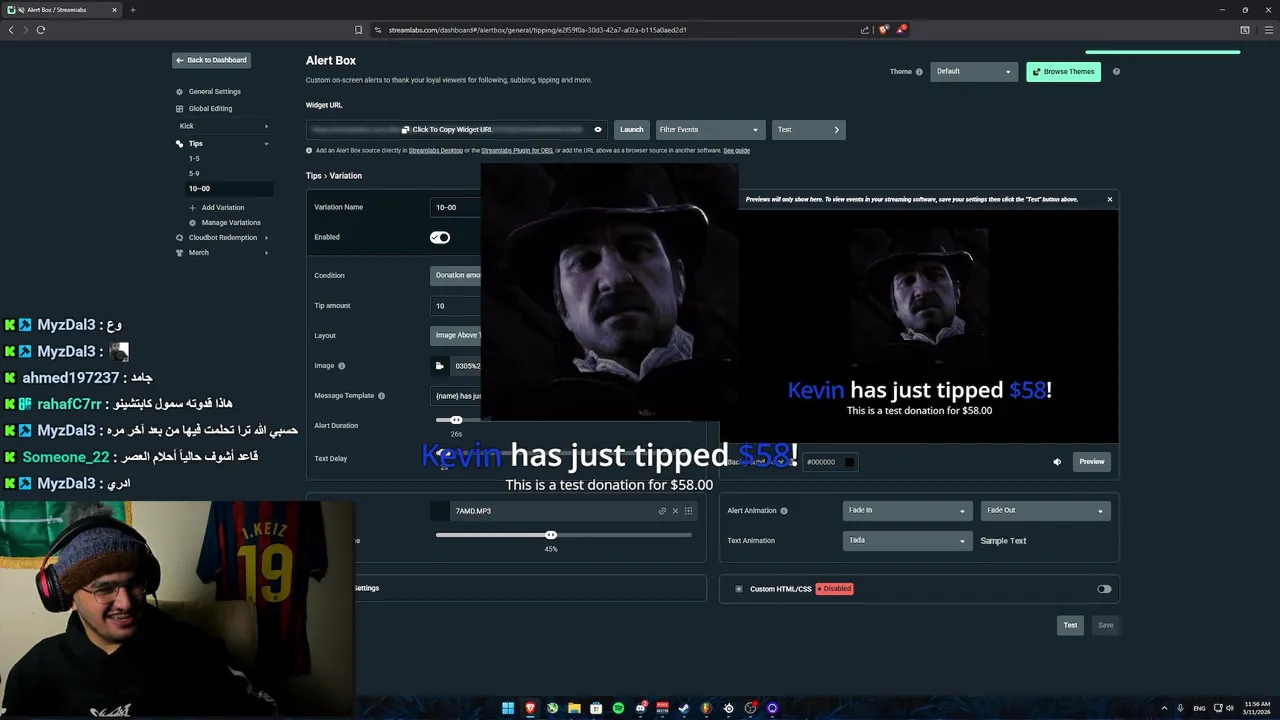Open File Explorer from taskbar
This screenshot has width=1280, height=720.
coord(574,708)
